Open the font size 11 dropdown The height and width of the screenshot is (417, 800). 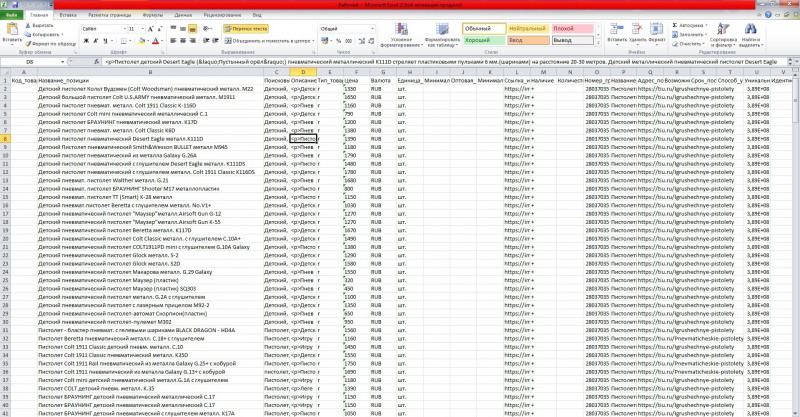tap(142, 29)
